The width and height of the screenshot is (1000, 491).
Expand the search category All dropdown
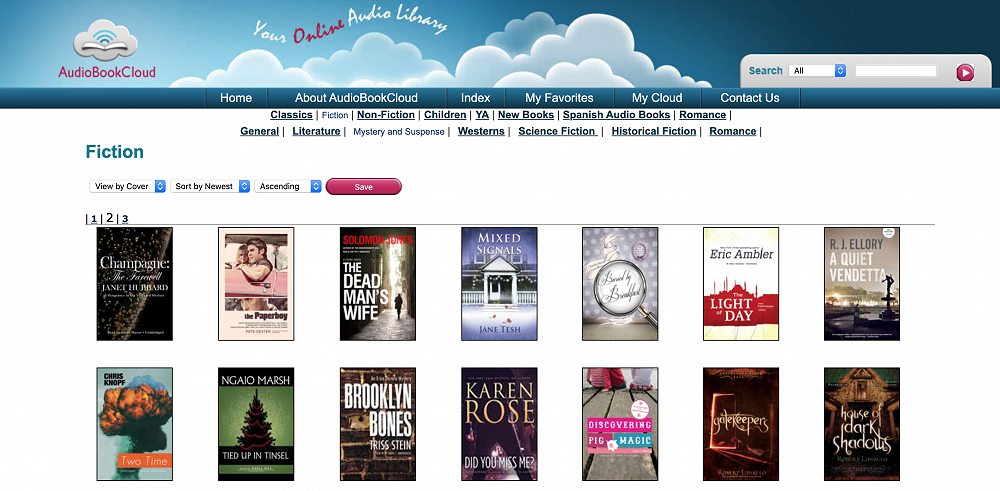pos(818,71)
